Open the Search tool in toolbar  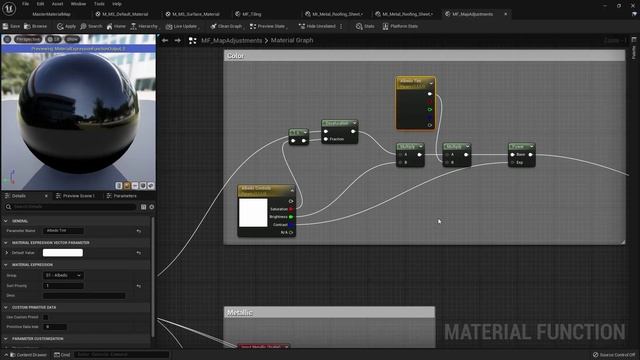(91, 26)
